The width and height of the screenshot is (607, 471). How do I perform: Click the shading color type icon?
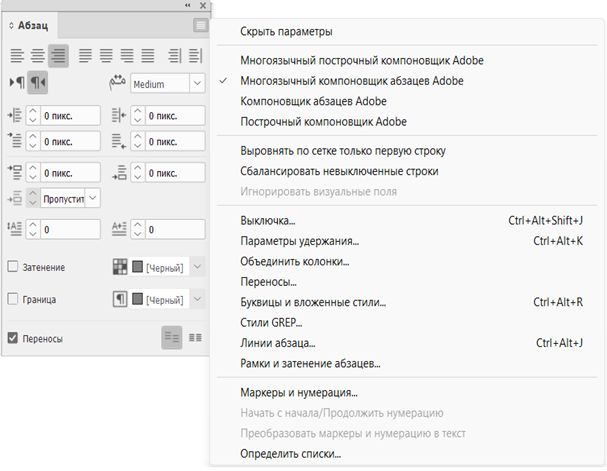pos(120,267)
